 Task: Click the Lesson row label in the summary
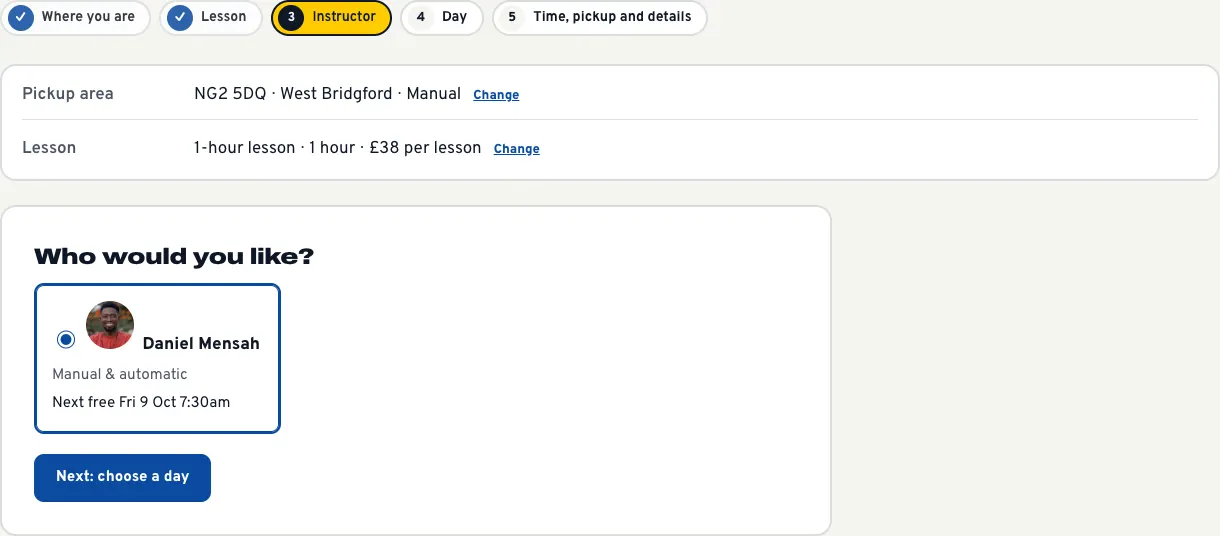point(49,148)
